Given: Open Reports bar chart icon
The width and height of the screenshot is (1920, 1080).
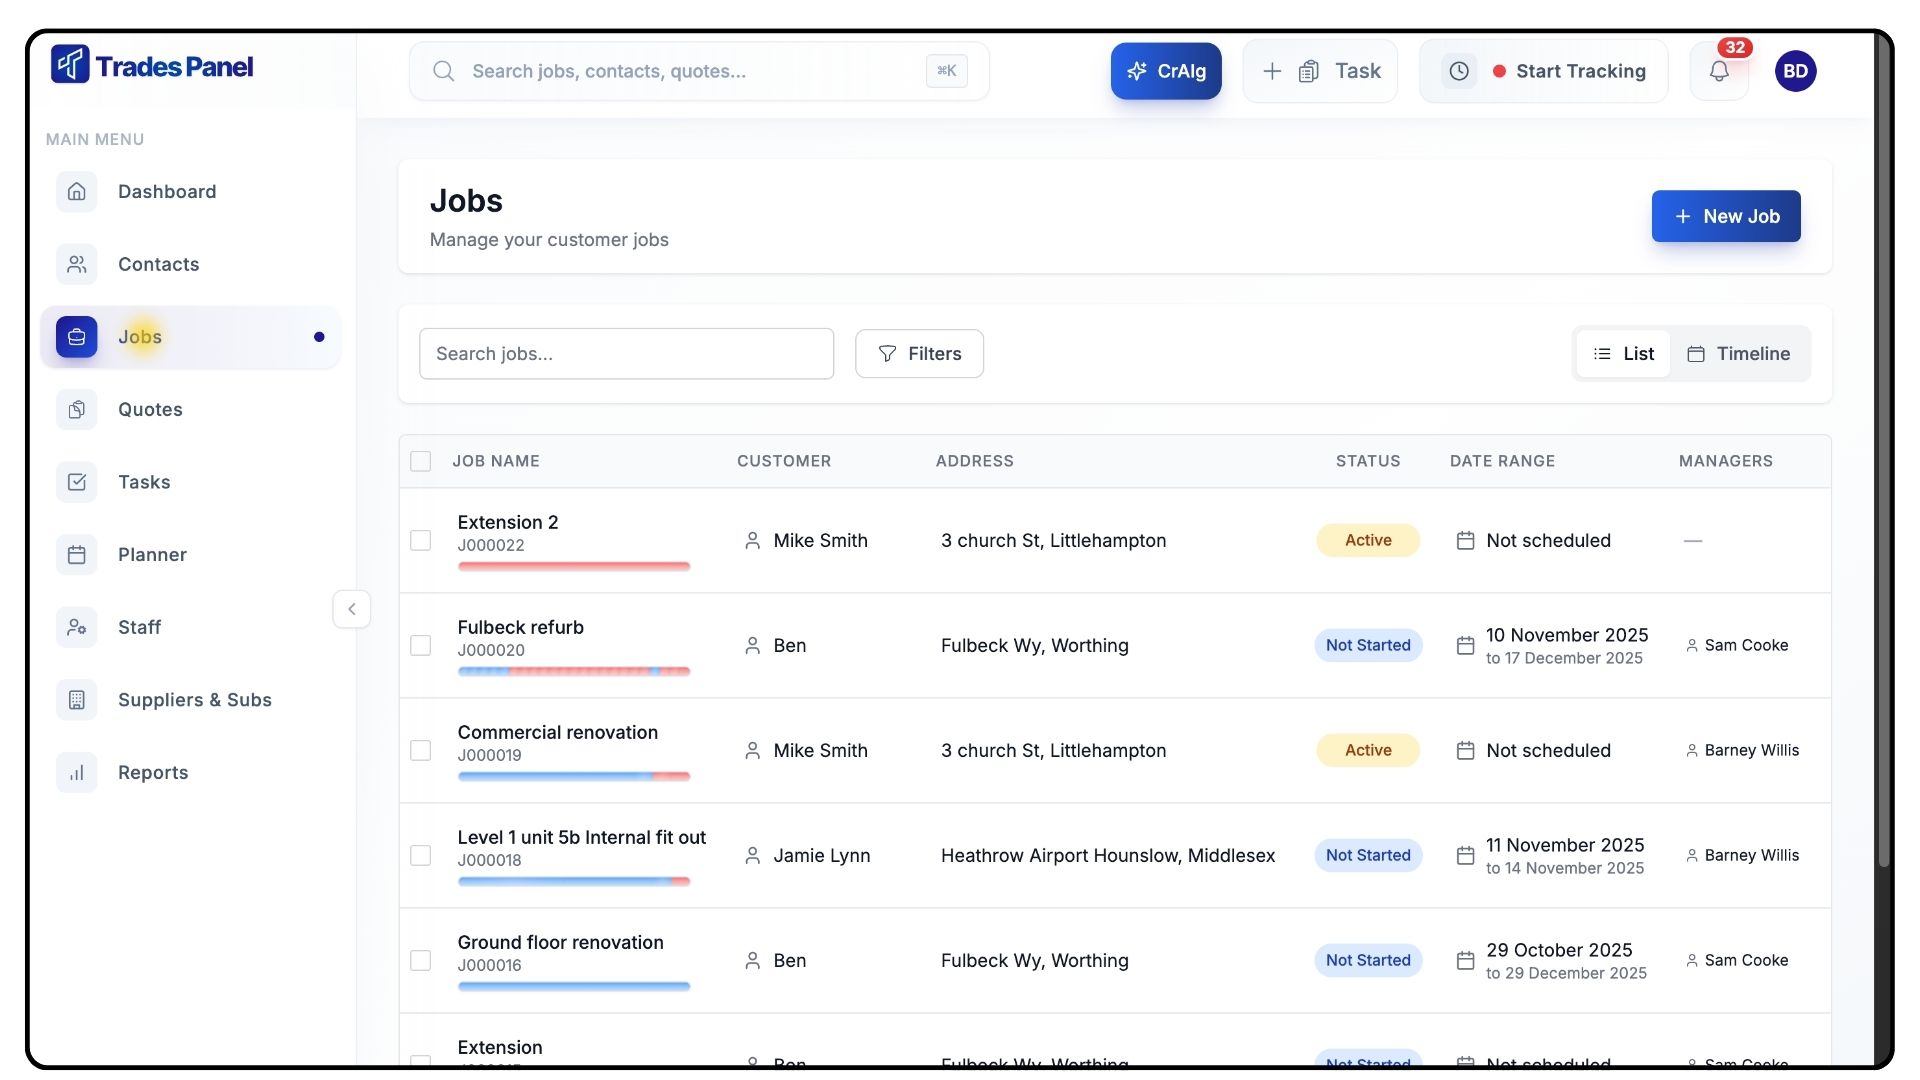Looking at the screenshot, I should click(x=77, y=773).
